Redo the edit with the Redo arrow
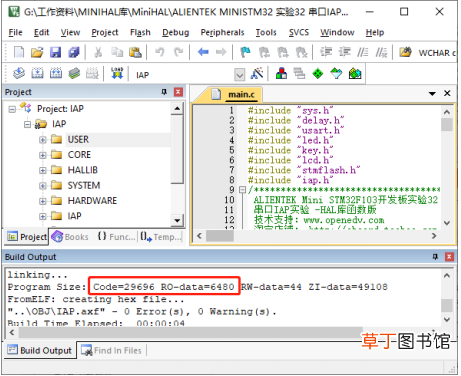The height and width of the screenshot is (376, 461). pyautogui.click(x=179, y=52)
